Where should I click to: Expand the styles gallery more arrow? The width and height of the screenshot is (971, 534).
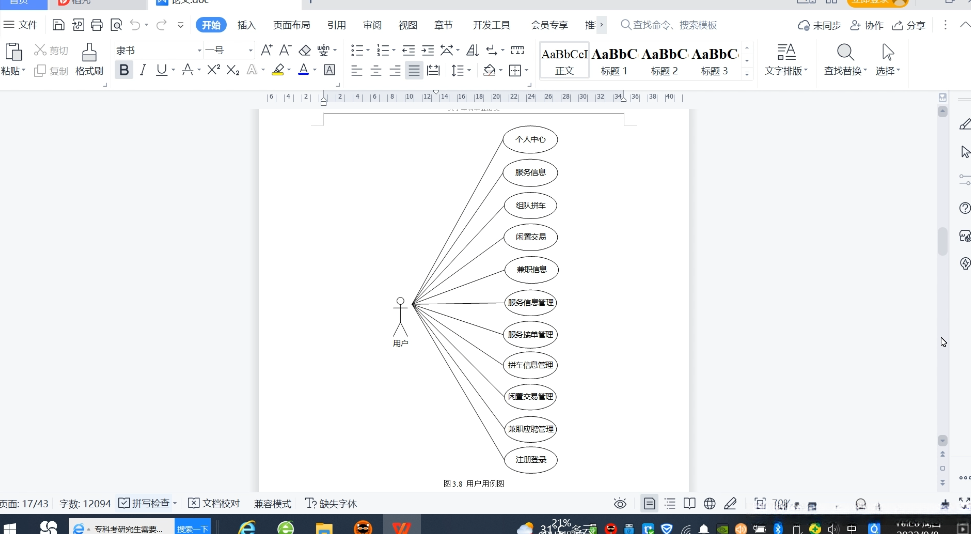[747, 74]
